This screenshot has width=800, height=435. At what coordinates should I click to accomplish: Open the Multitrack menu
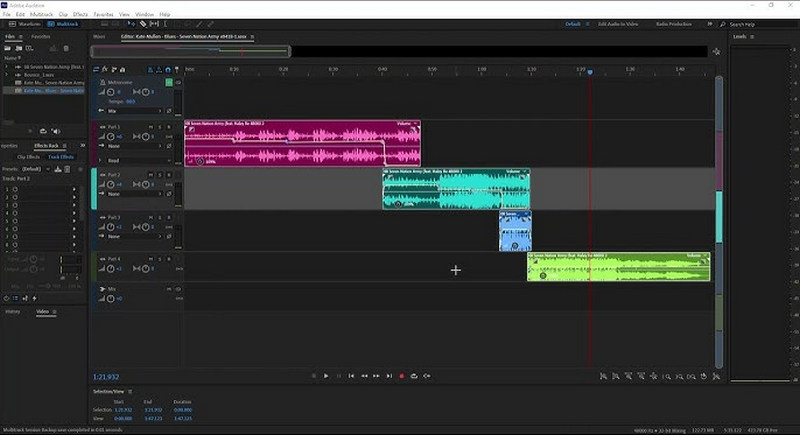[x=41, y=14]
